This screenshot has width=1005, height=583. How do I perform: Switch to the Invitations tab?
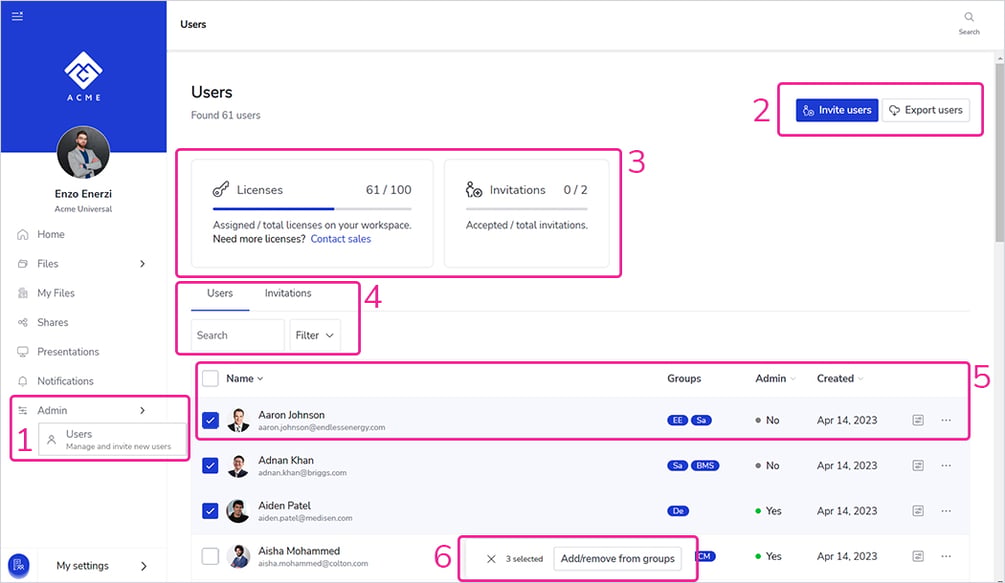coord(288,293)
